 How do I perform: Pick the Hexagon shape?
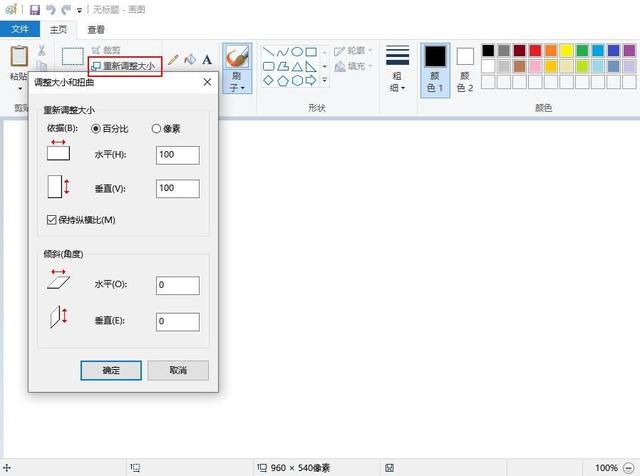[x=297, y=80]
